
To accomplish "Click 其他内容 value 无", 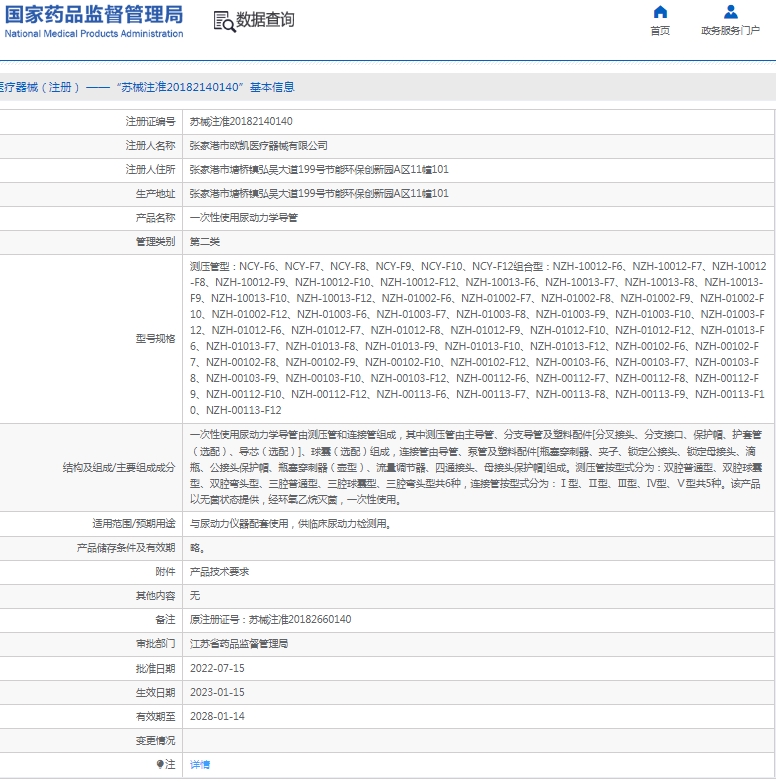I will click(x=194, y=595).
